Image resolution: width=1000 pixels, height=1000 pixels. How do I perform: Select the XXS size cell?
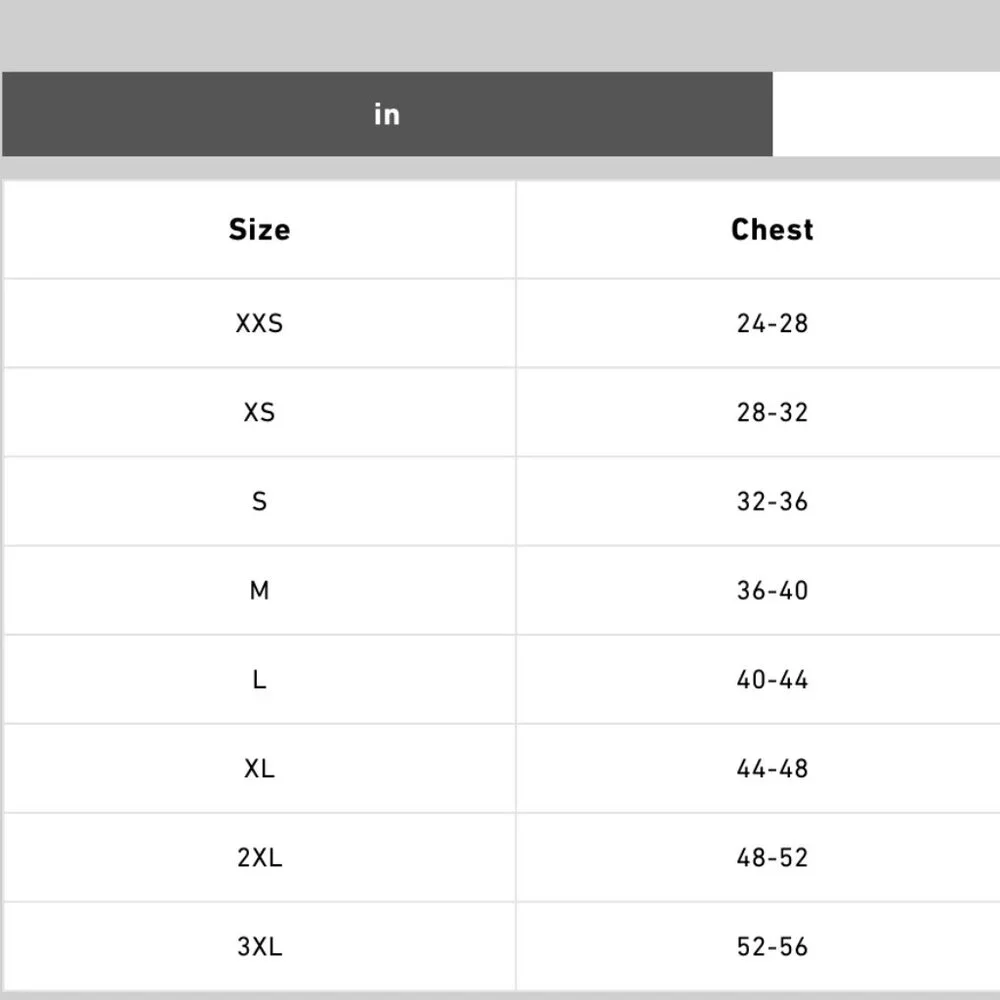259,324
